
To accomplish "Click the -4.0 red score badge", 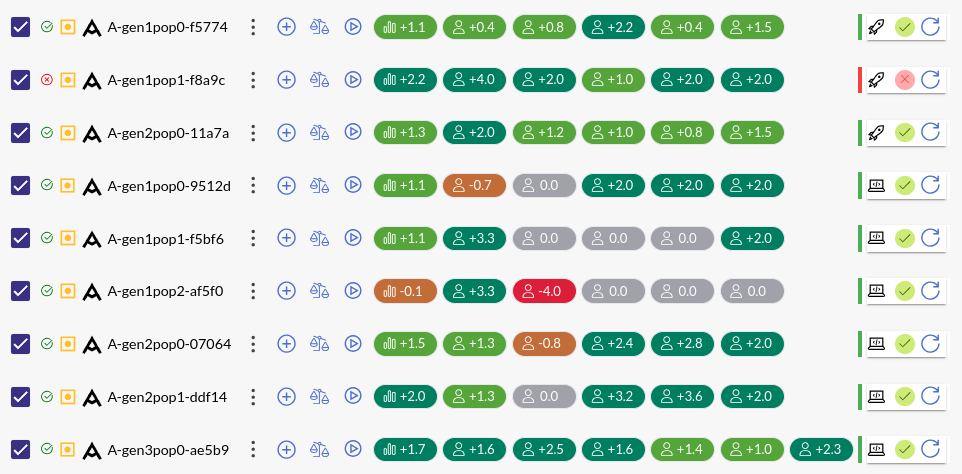I will 544,291.
